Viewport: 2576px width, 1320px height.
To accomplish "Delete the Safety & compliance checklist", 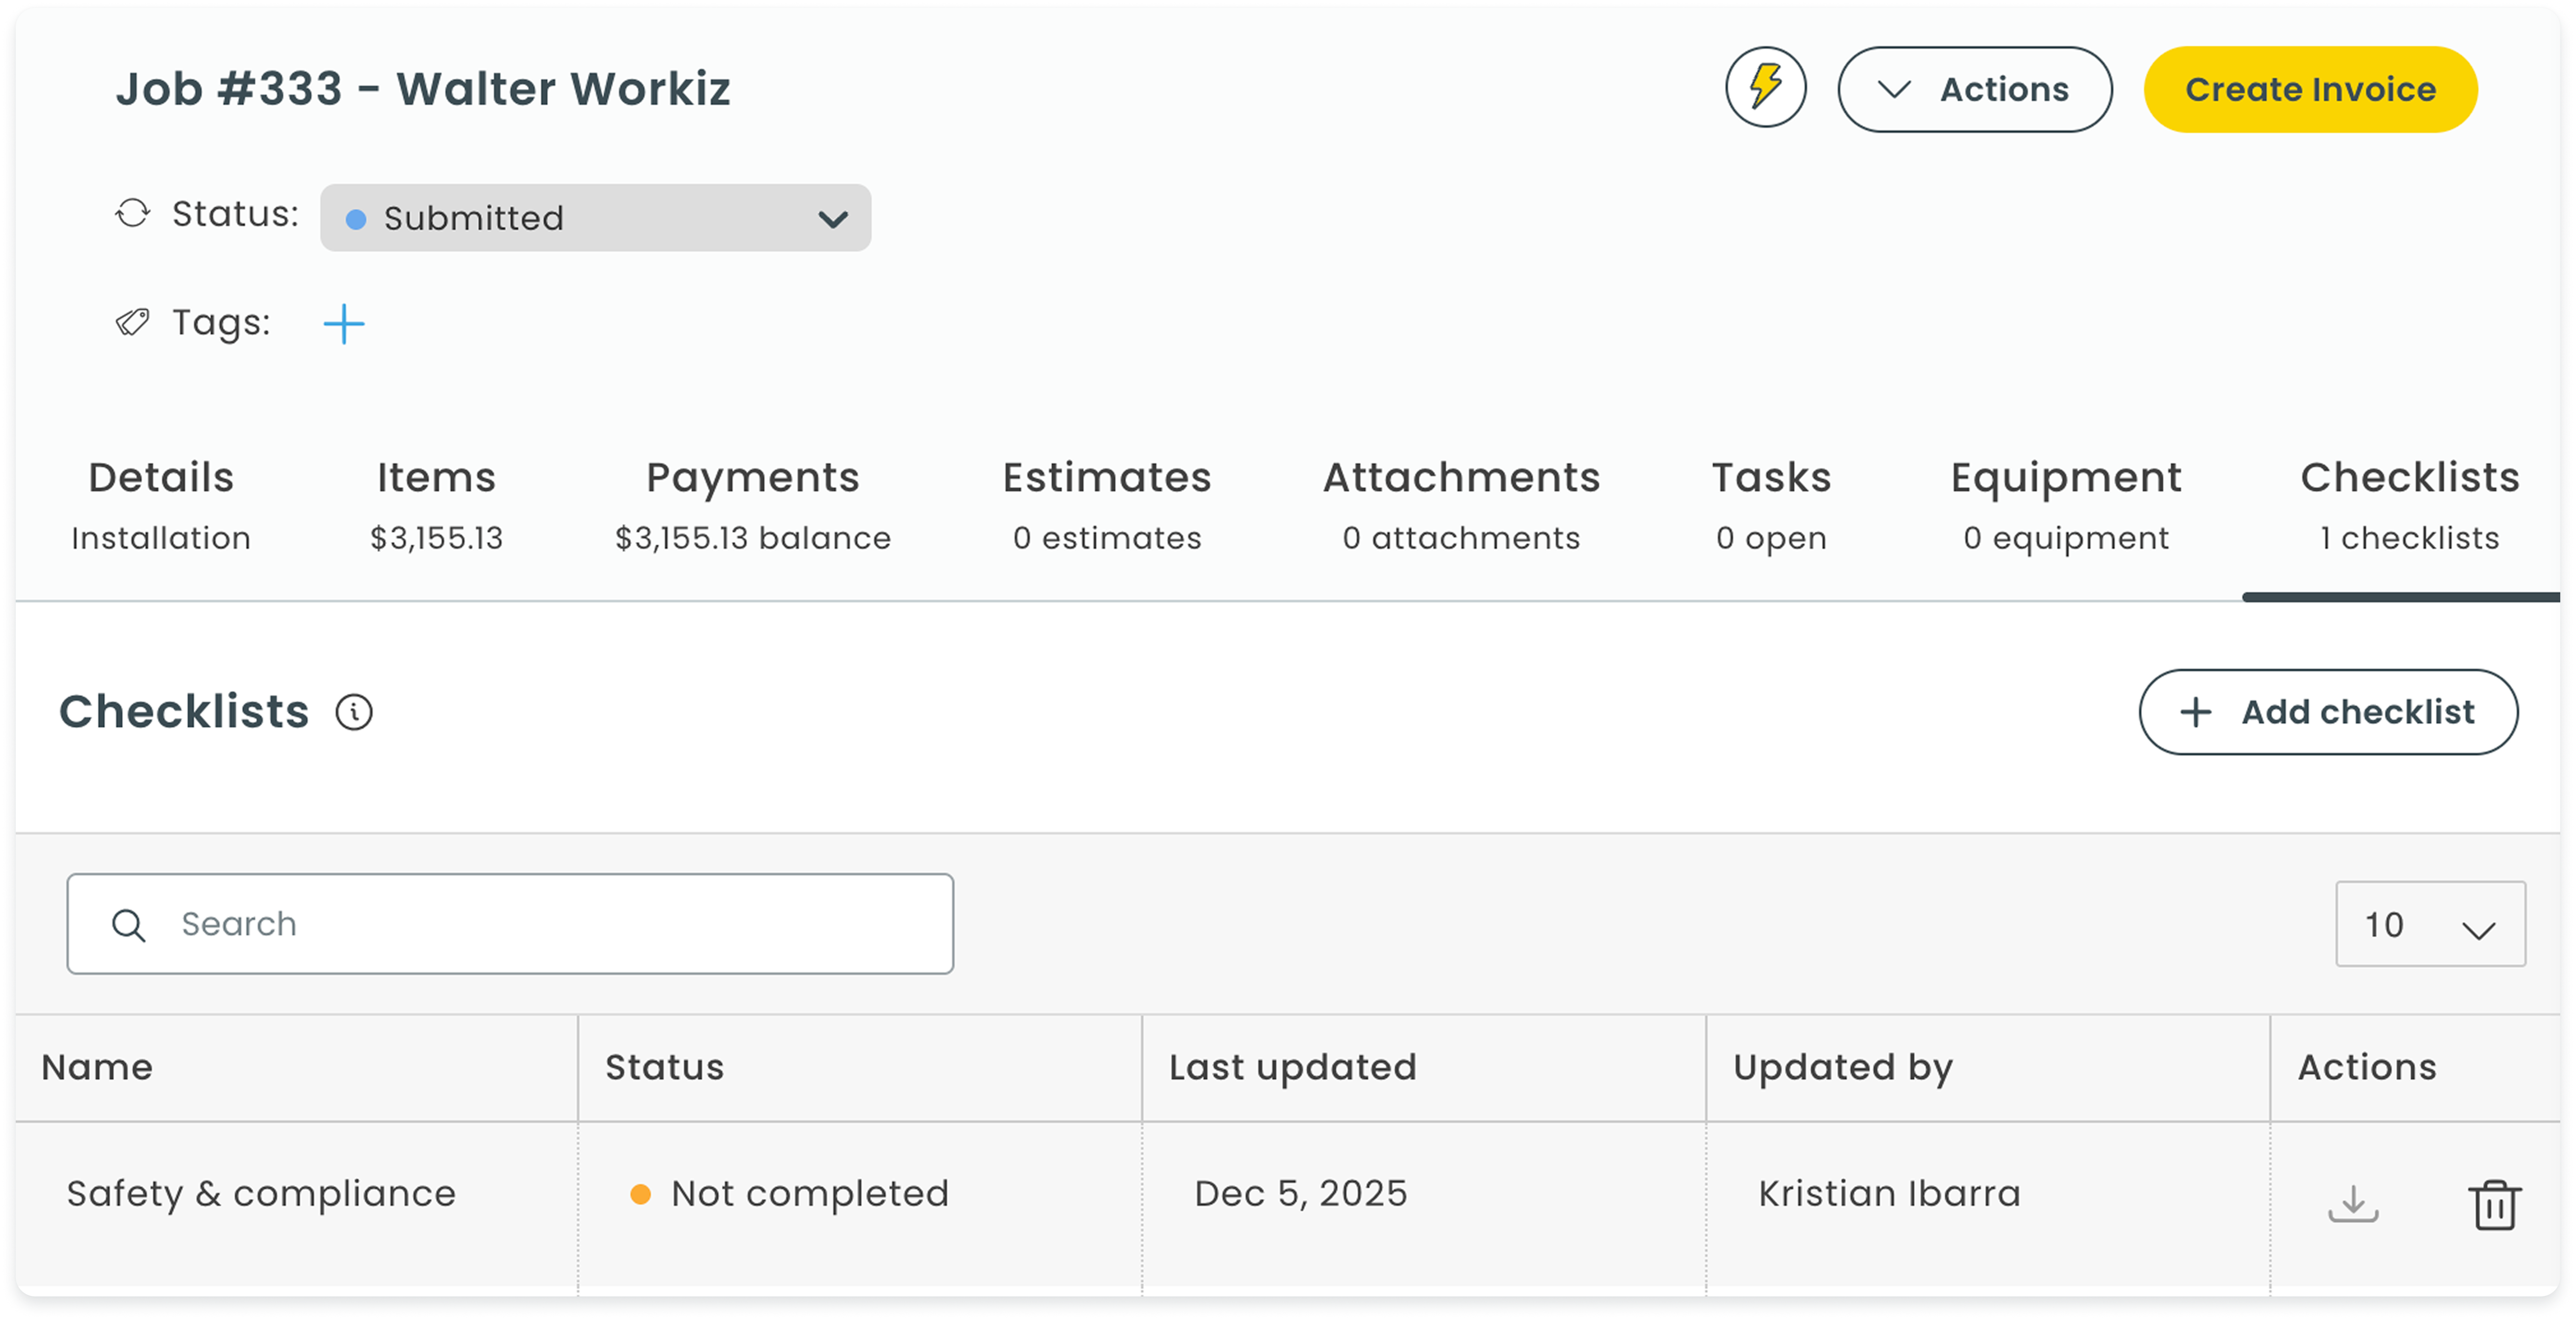I will pyautogui.click(x=2494, y=1204).
